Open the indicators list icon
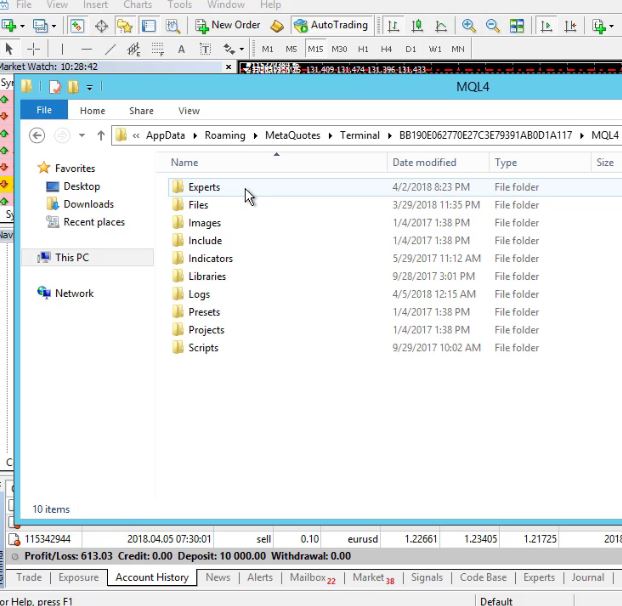The image size is (622, 606). (599, 26)
